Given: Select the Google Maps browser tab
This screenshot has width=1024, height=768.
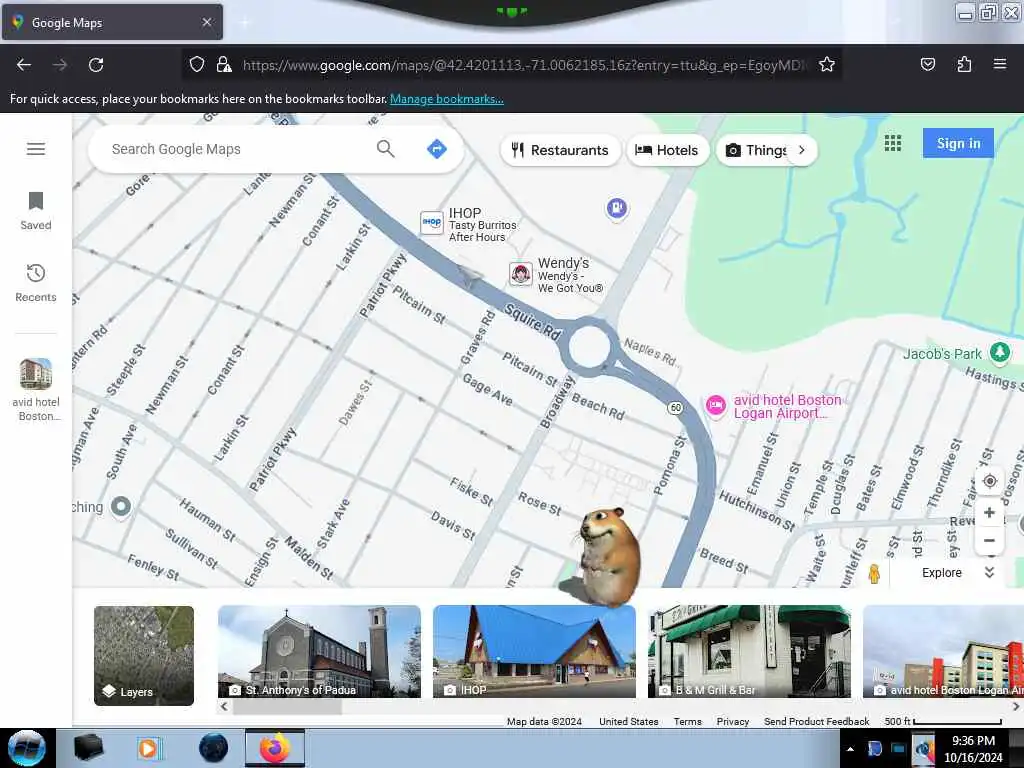Looking at the screenshot, I should pyautogui.click(x=112, y=22).
